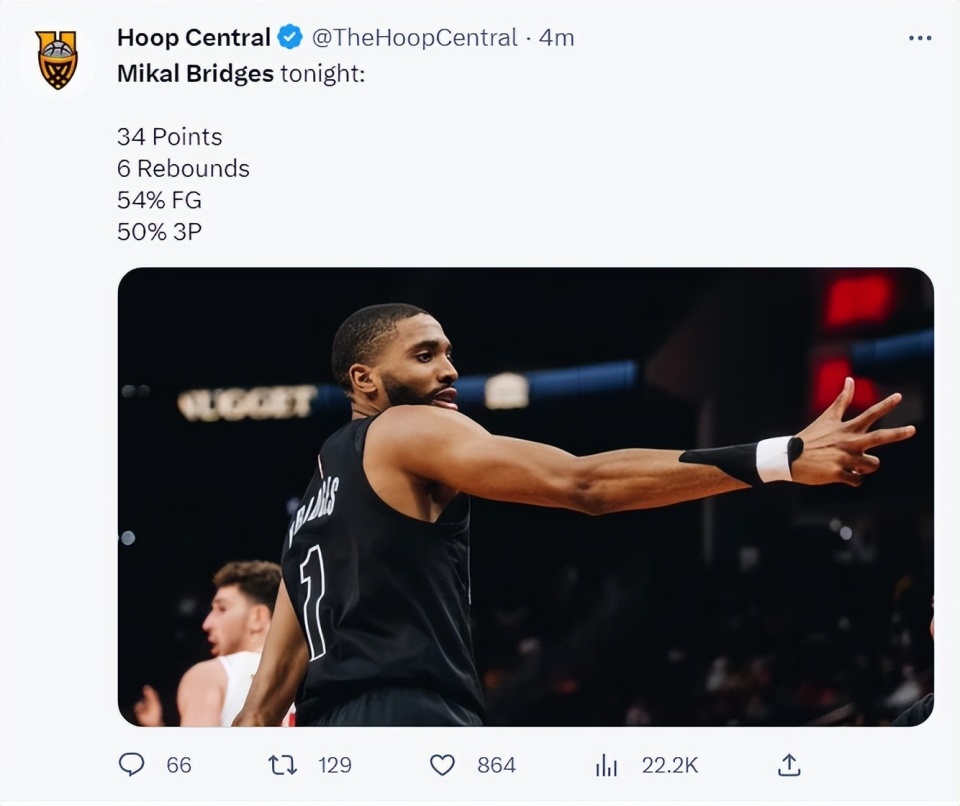
Task: Click the "34 Points" stat line
Action: pos(169,136)
